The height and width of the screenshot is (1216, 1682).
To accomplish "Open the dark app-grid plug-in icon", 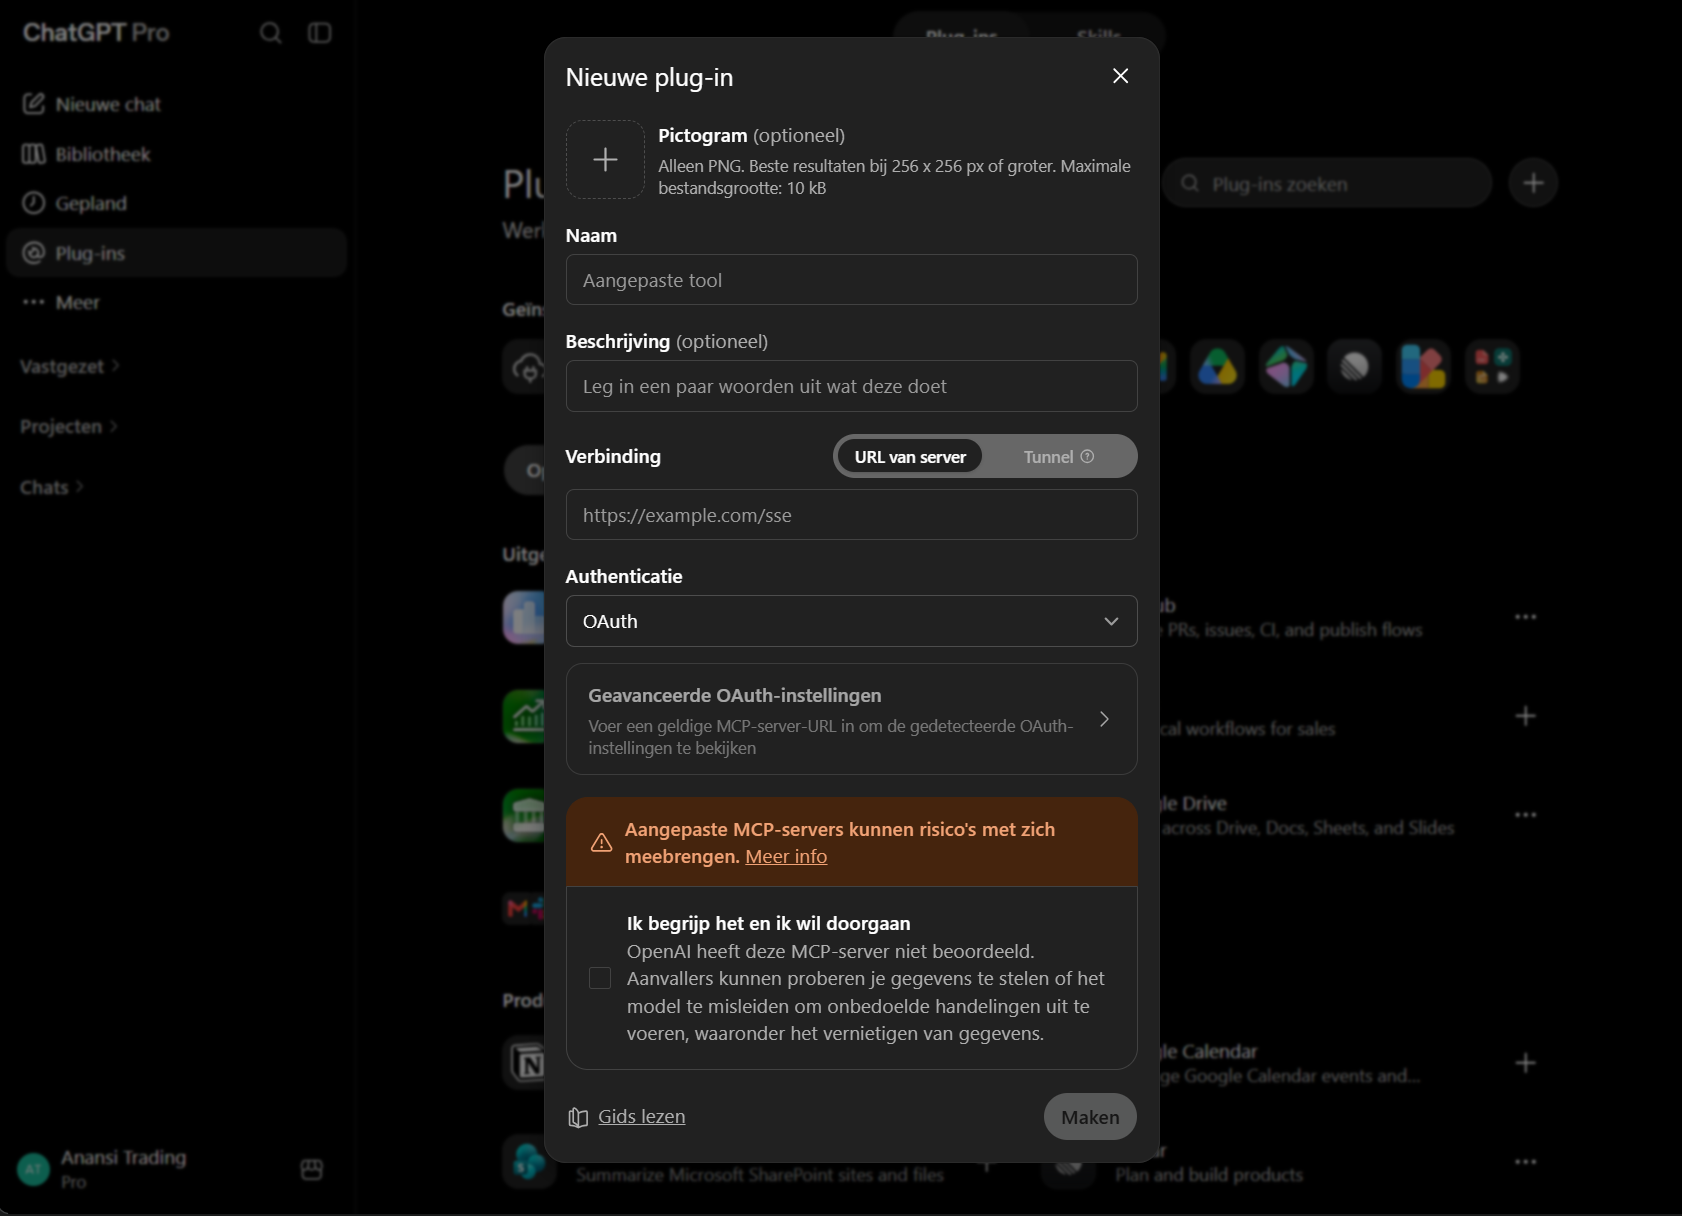I will 1492,367.
